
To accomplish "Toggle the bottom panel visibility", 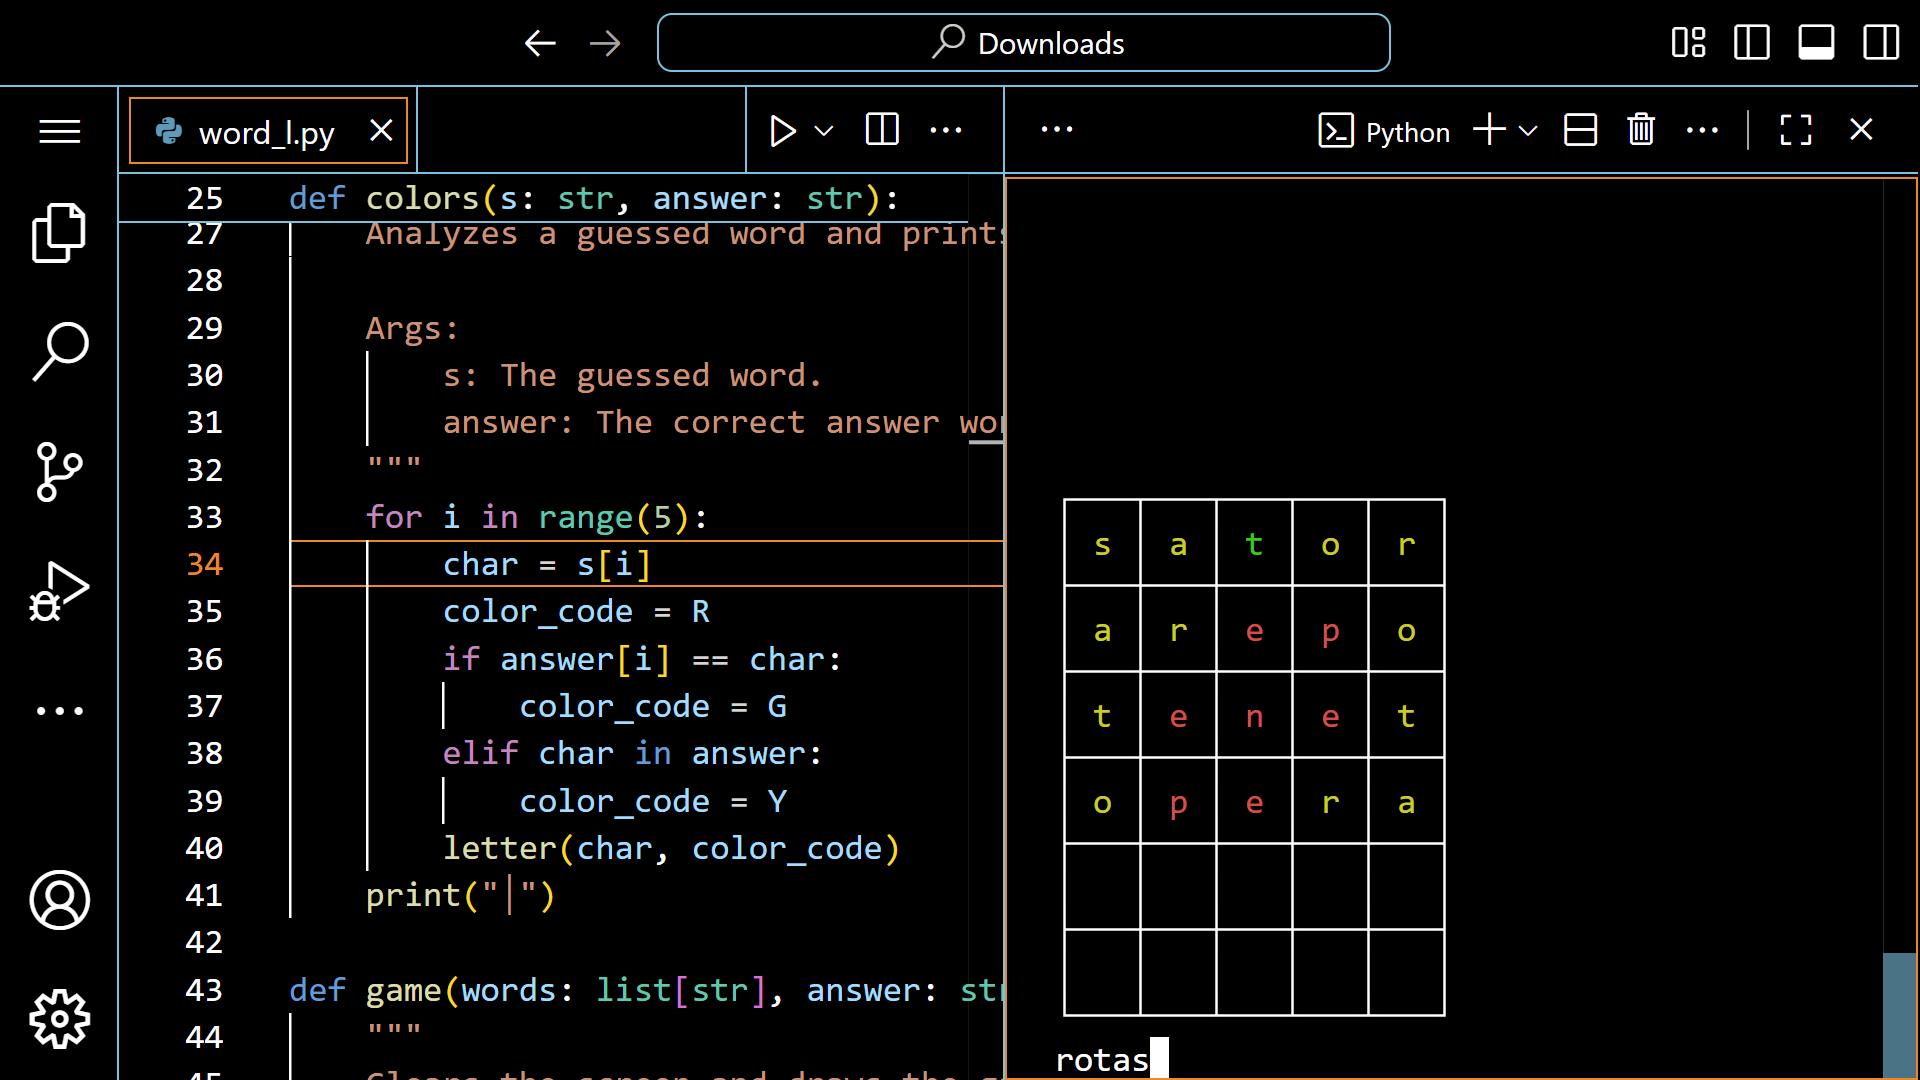I will 1816,43.
